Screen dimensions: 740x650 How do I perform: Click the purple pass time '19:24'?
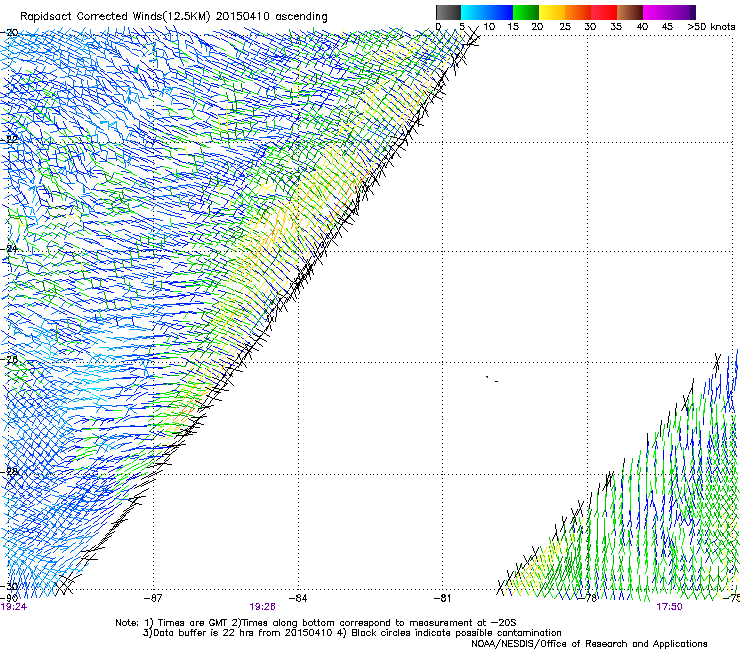coord(14,607)
